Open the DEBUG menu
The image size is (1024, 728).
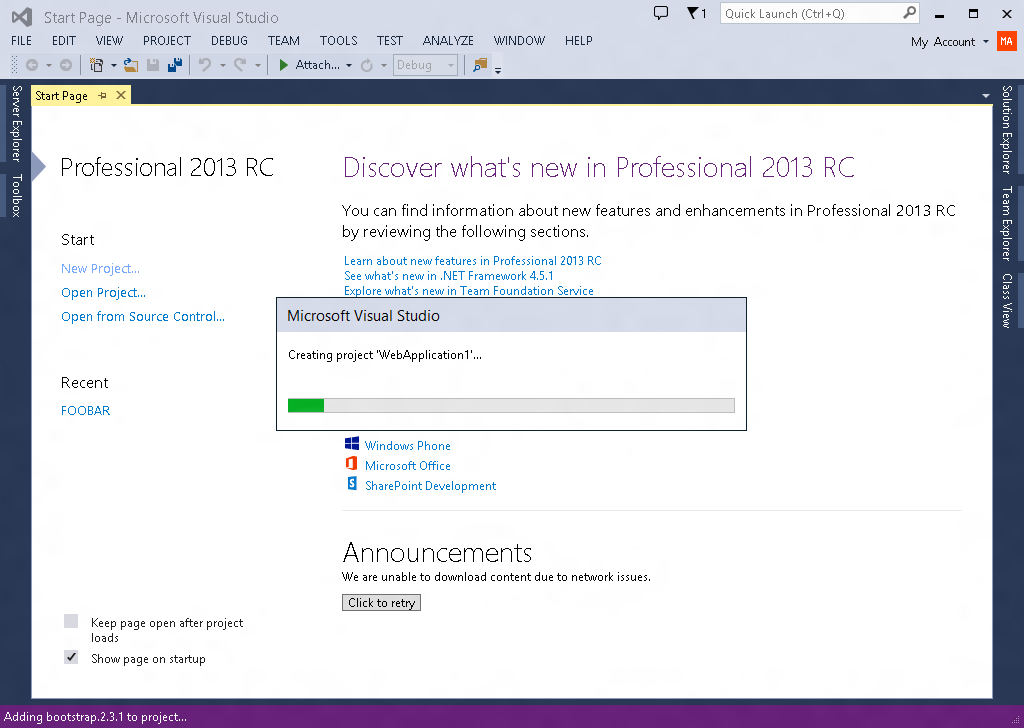229,40
